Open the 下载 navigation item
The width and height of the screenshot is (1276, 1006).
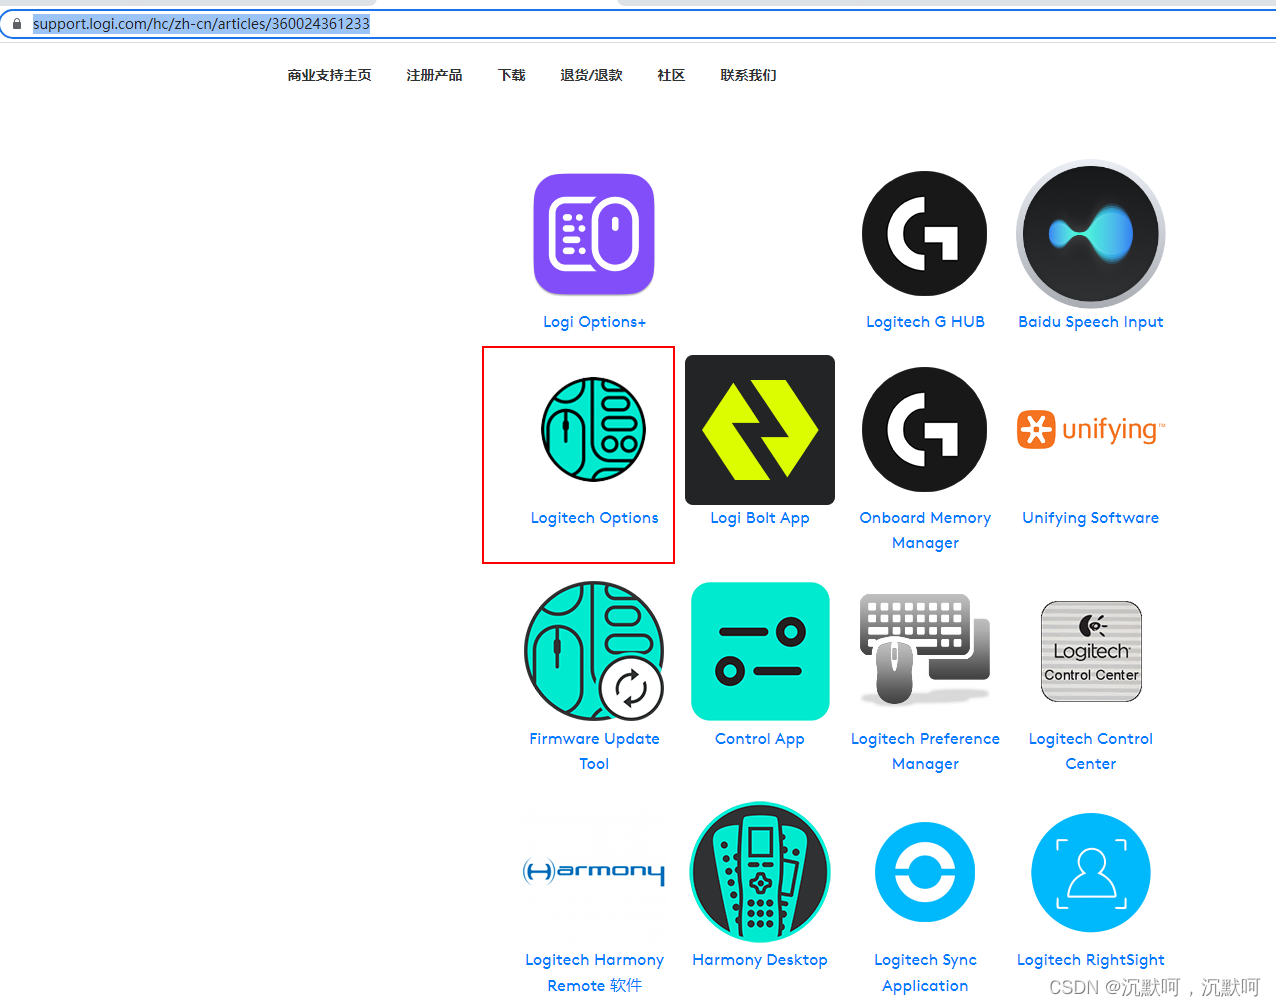point(511,75)
